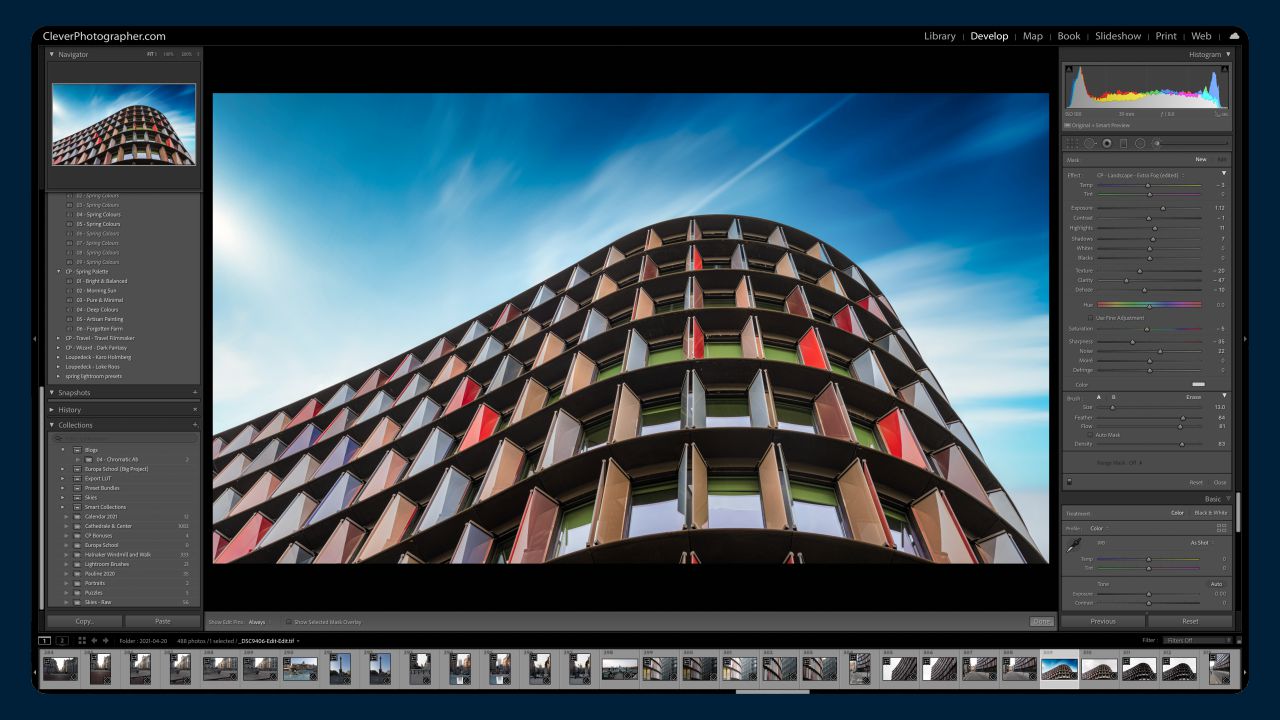
Task: Open the 'Calendar 2021' collection
Action: (x=101, y=516)
